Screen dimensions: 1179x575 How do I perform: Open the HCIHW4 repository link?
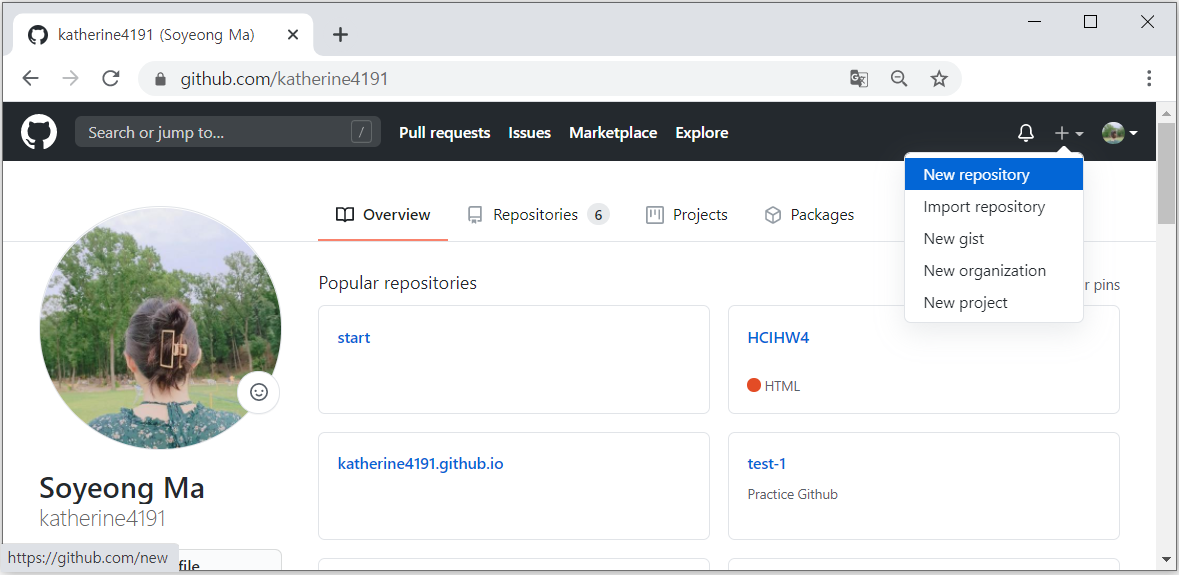coord(778,338)
